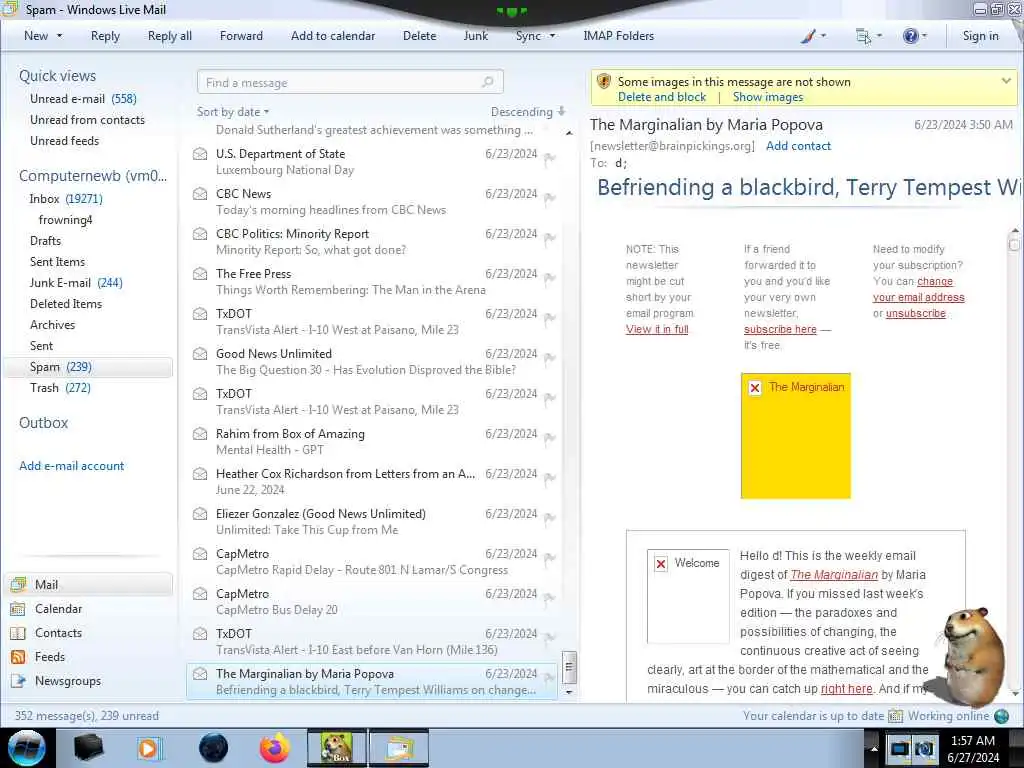Expand the New button dropdown arrow

[59, 36]
